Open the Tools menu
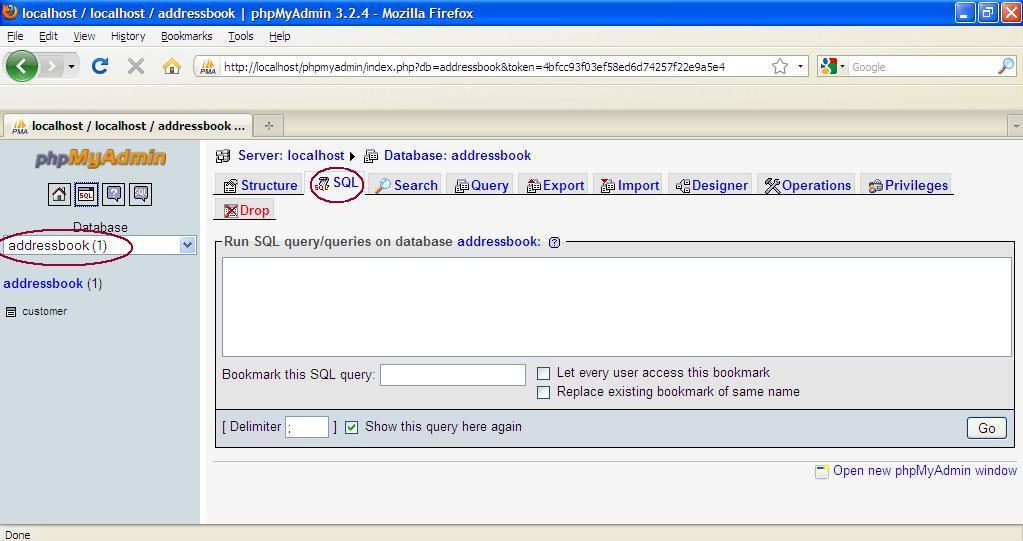Screen dimensions: 1023x541 (241, 37)
